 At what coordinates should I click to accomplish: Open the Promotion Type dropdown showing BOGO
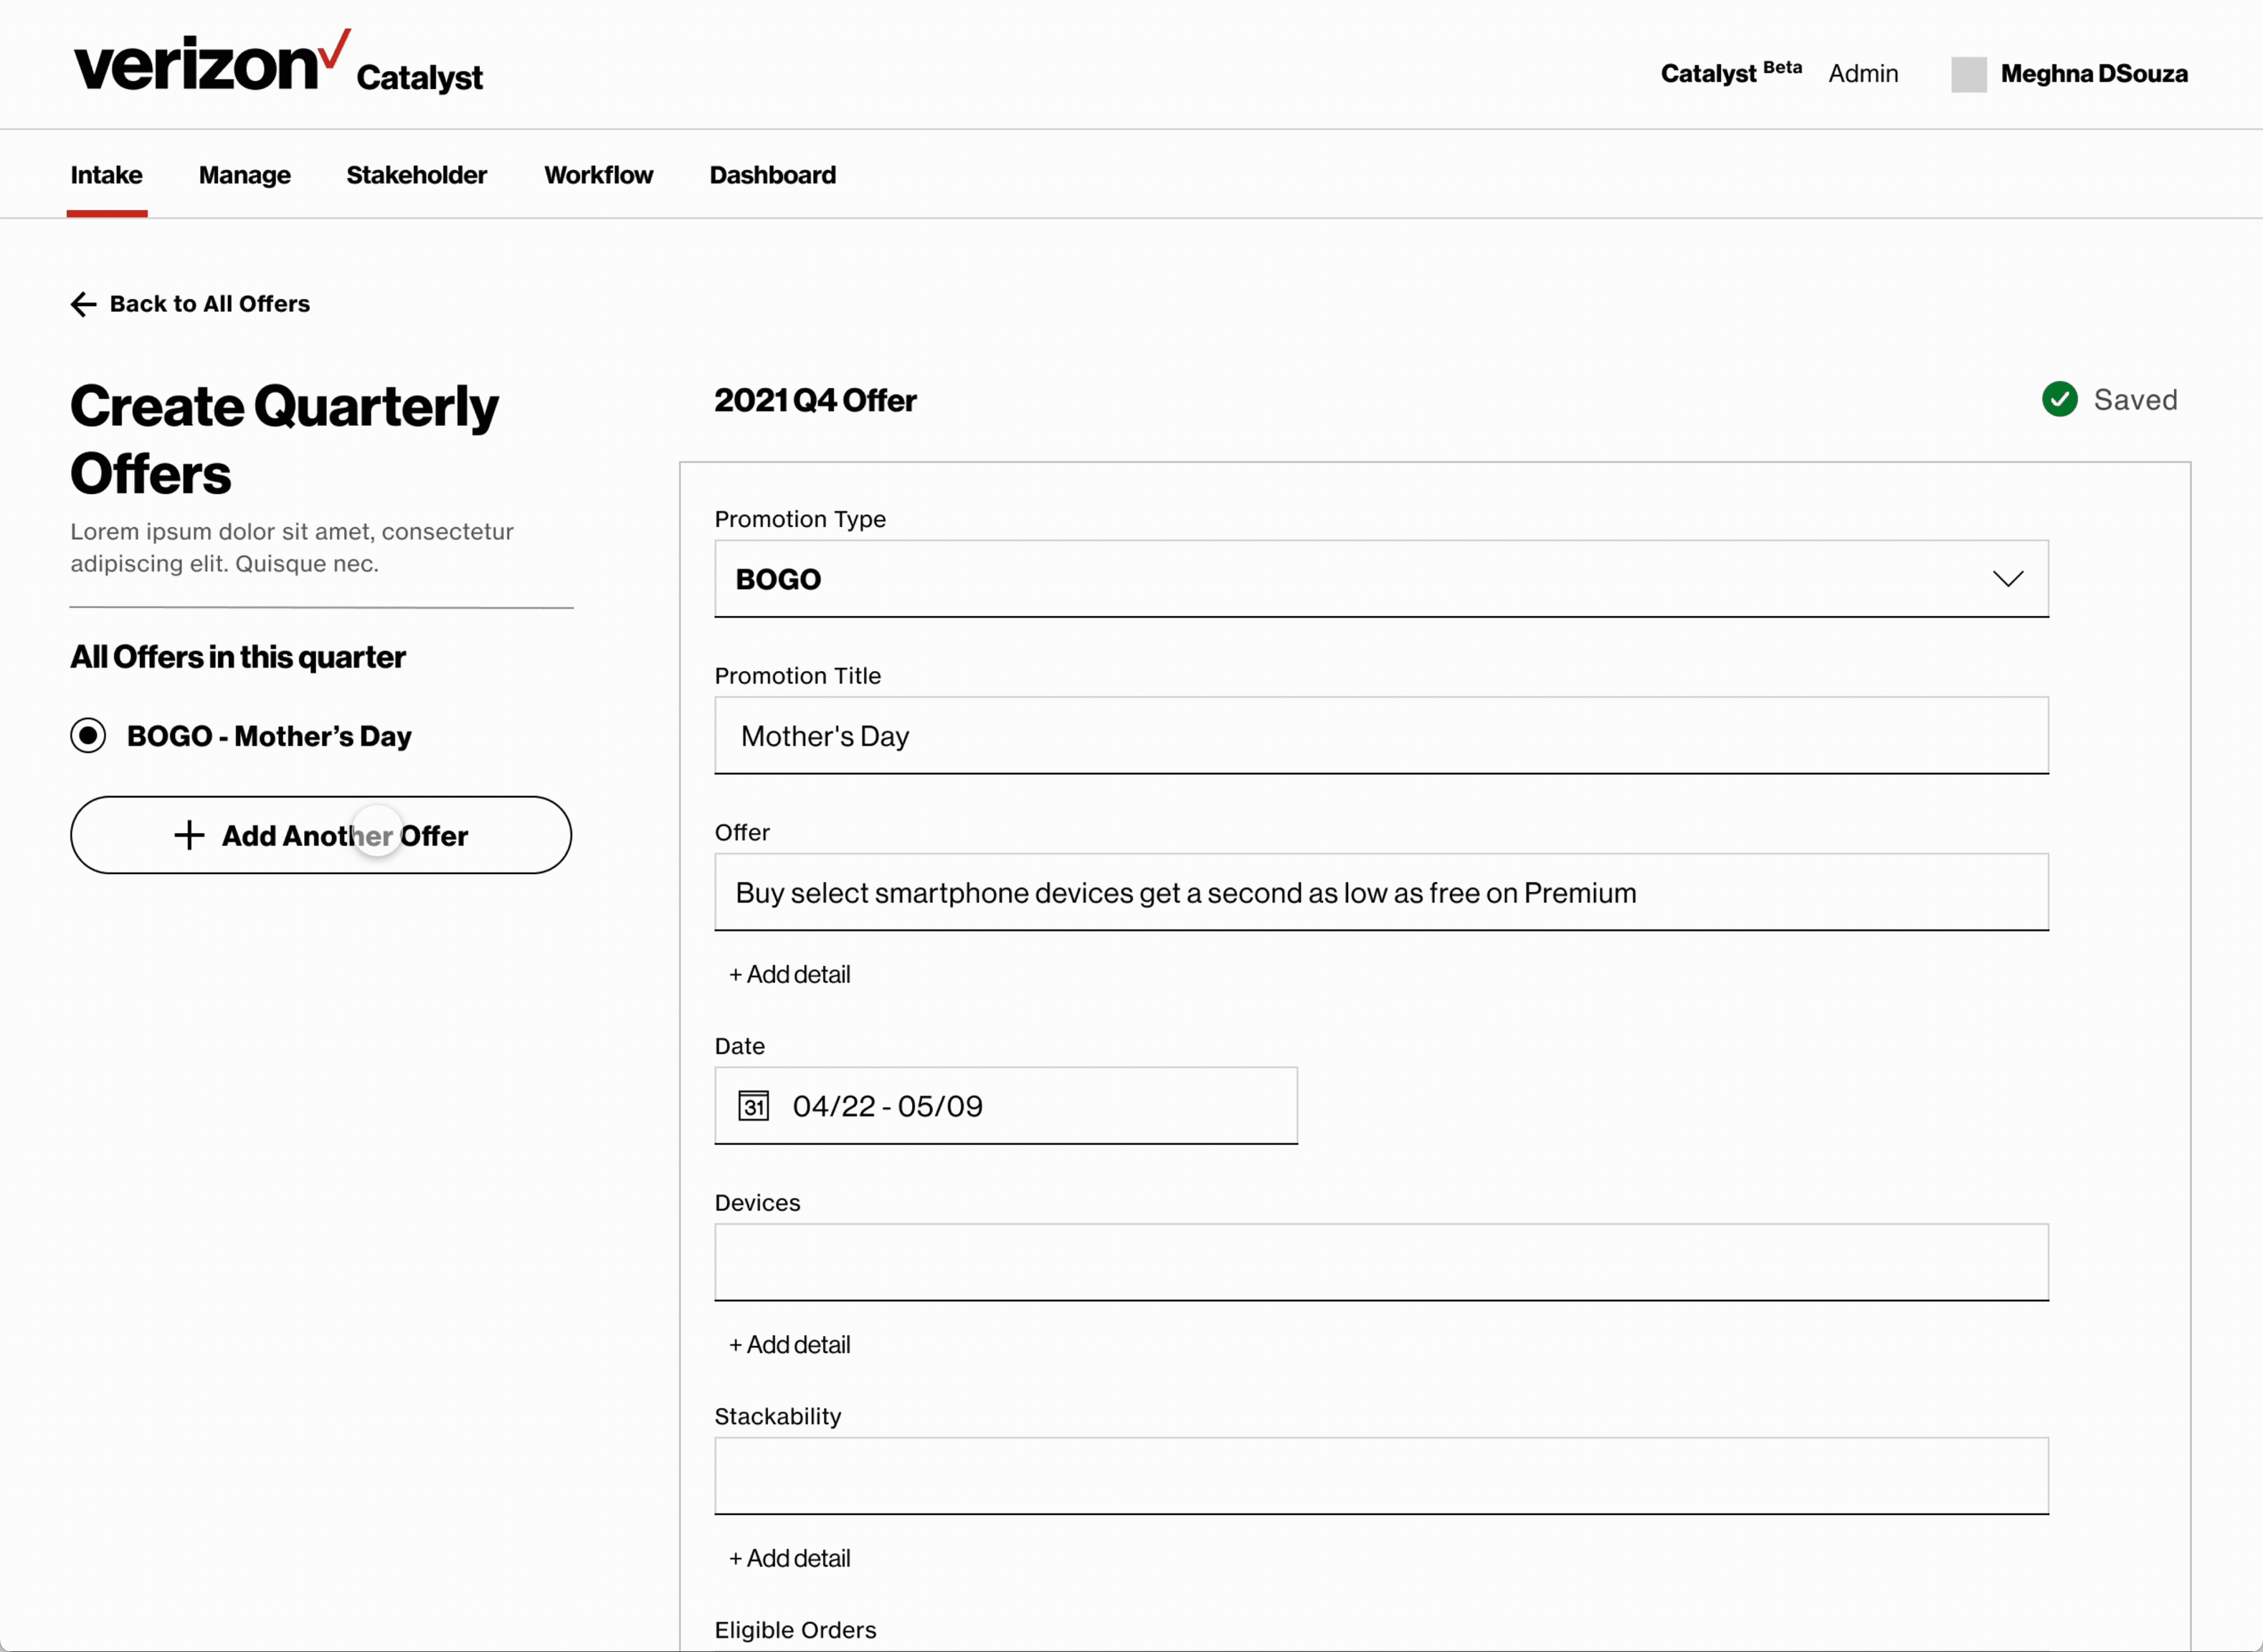[1380, 578]
